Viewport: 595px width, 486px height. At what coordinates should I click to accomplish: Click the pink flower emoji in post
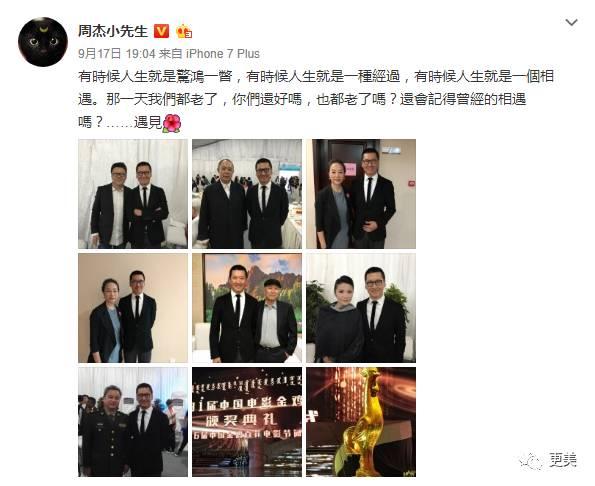pos(172,124)
